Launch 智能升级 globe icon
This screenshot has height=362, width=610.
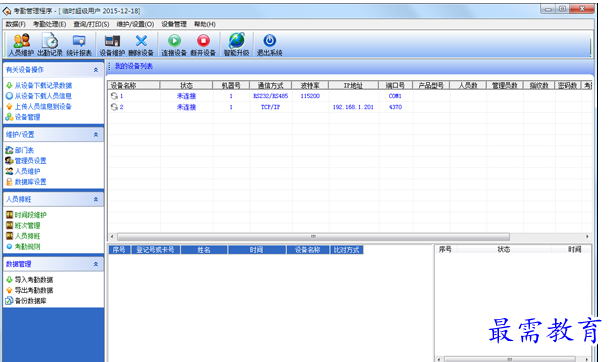tap(237, 40)
